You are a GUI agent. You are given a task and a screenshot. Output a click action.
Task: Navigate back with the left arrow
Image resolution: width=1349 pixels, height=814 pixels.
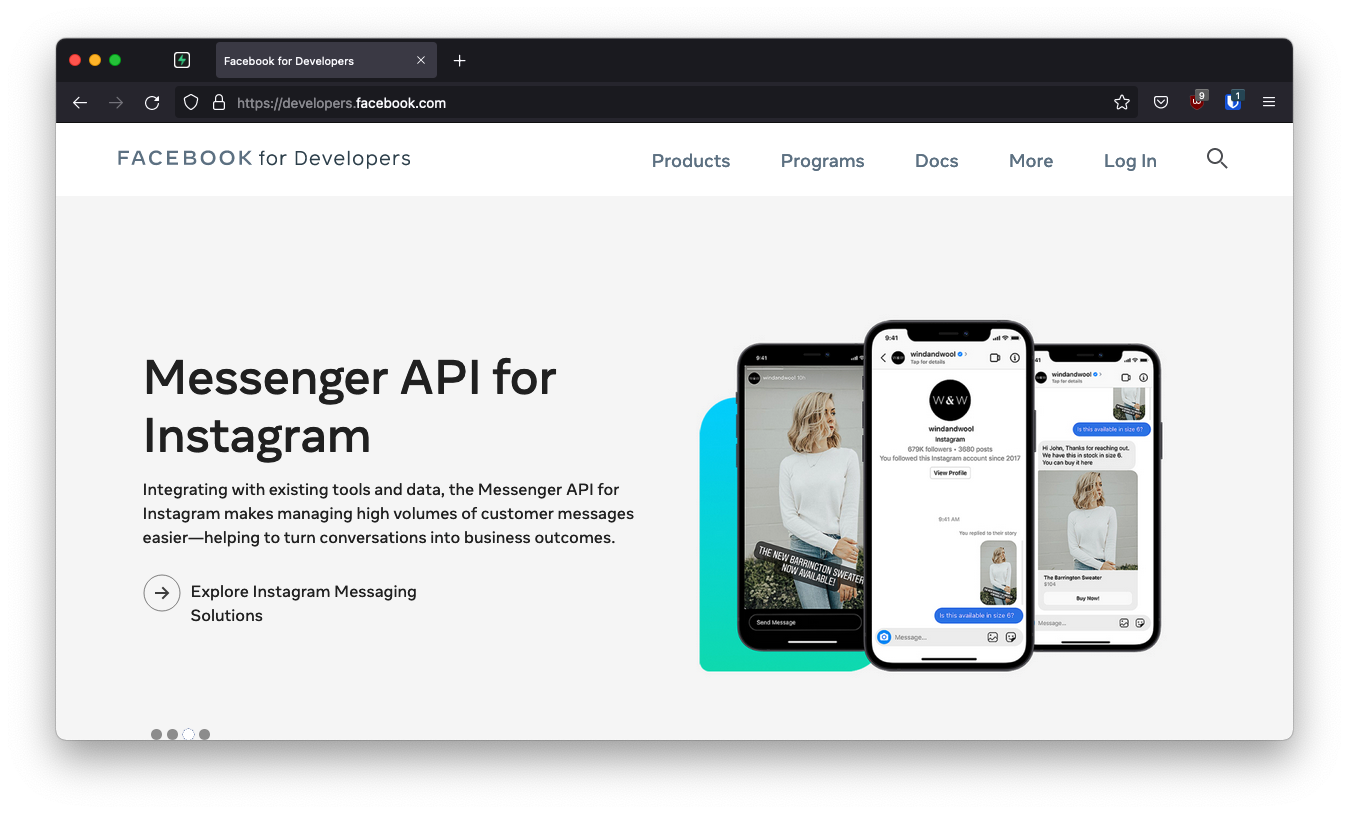[79, 102]
